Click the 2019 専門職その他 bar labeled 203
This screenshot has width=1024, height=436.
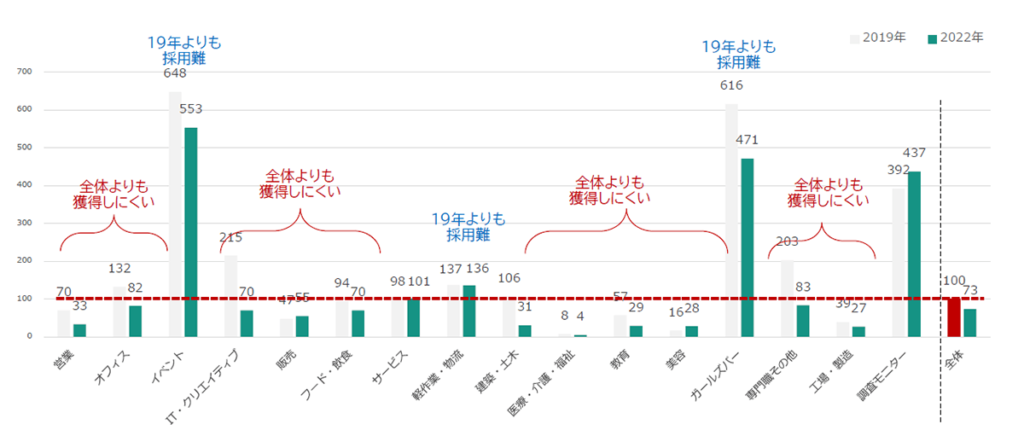(787, 298)
